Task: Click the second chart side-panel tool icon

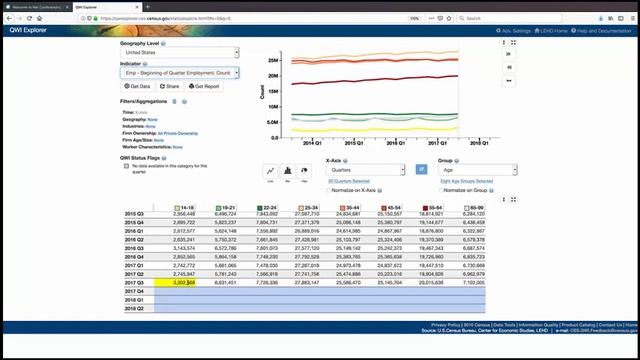Action: 509,67
